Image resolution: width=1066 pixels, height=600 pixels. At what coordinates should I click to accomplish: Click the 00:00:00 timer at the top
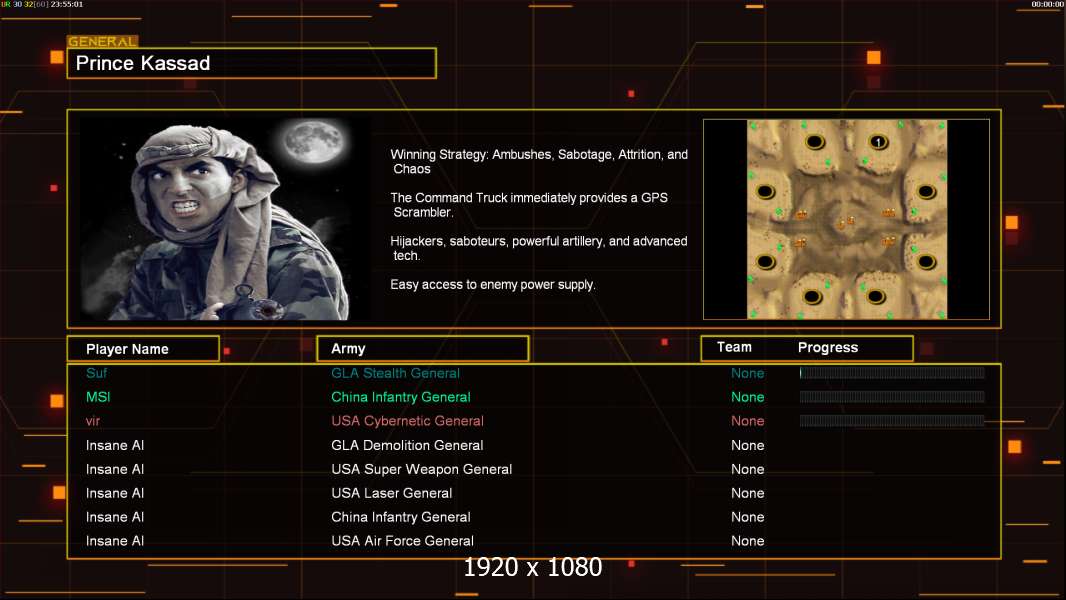point(1048,4)
